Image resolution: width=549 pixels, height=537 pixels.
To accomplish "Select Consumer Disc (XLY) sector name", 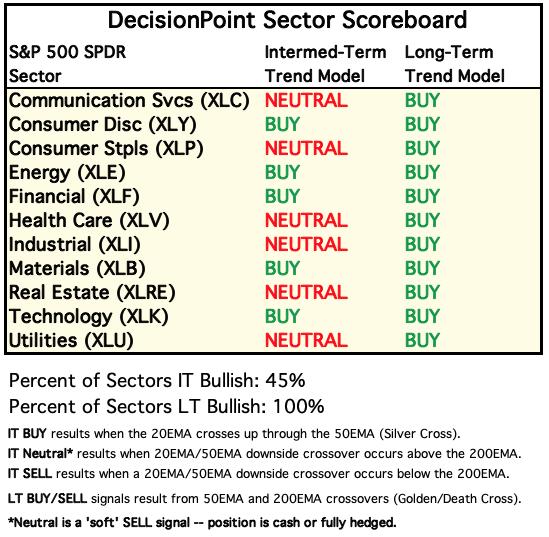I will (x=103, y=125).
